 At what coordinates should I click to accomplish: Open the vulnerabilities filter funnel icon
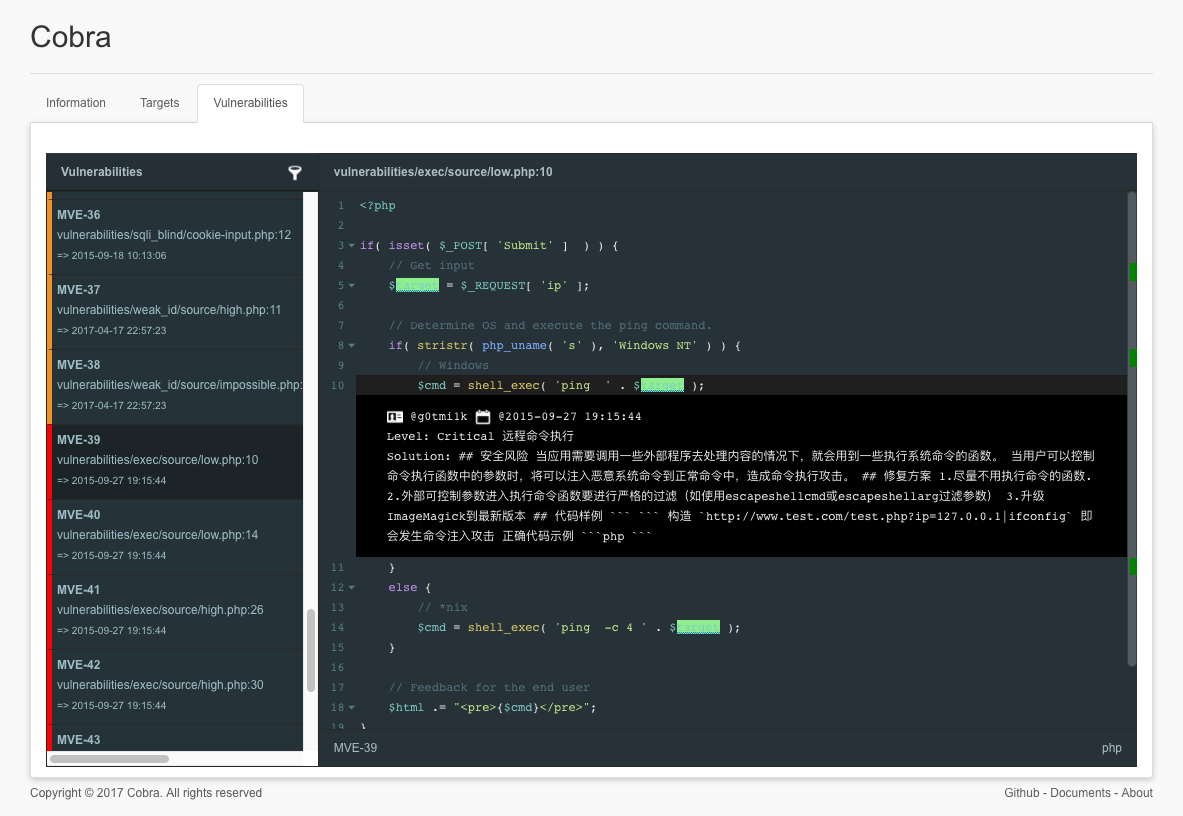pos(295,173)
